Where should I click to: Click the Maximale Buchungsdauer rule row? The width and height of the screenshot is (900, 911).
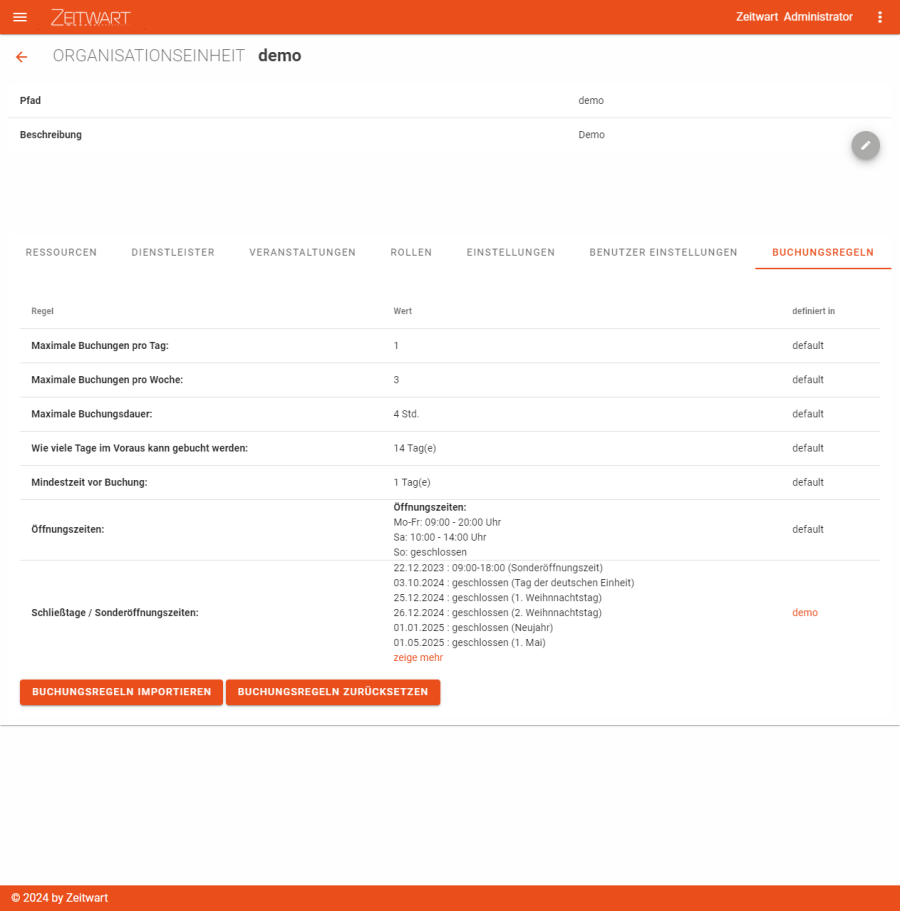[x=449, y=414]
